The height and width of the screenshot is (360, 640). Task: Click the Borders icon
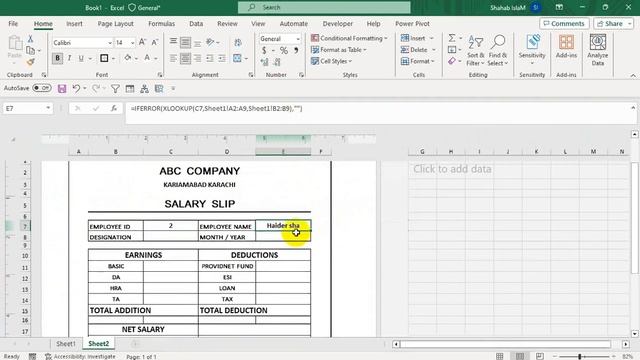coord(104,58)
